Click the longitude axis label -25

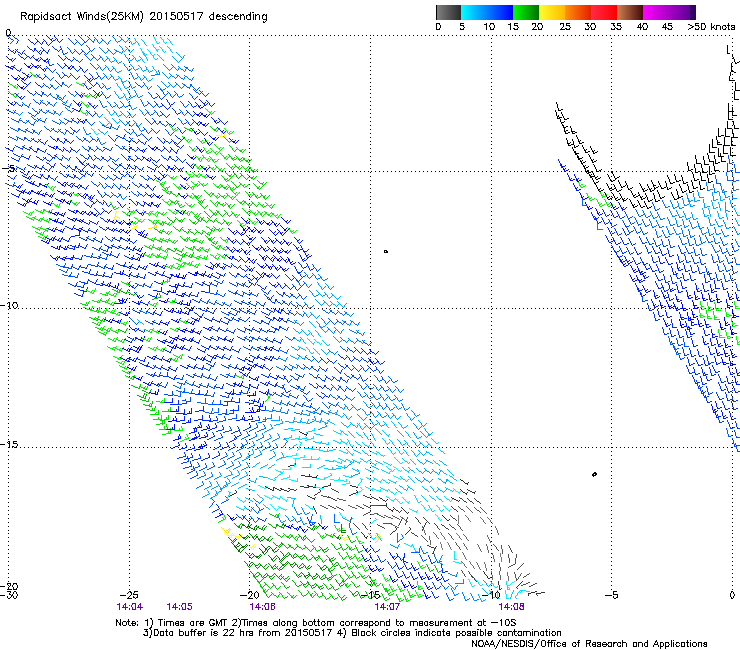(x=129, y=595)
